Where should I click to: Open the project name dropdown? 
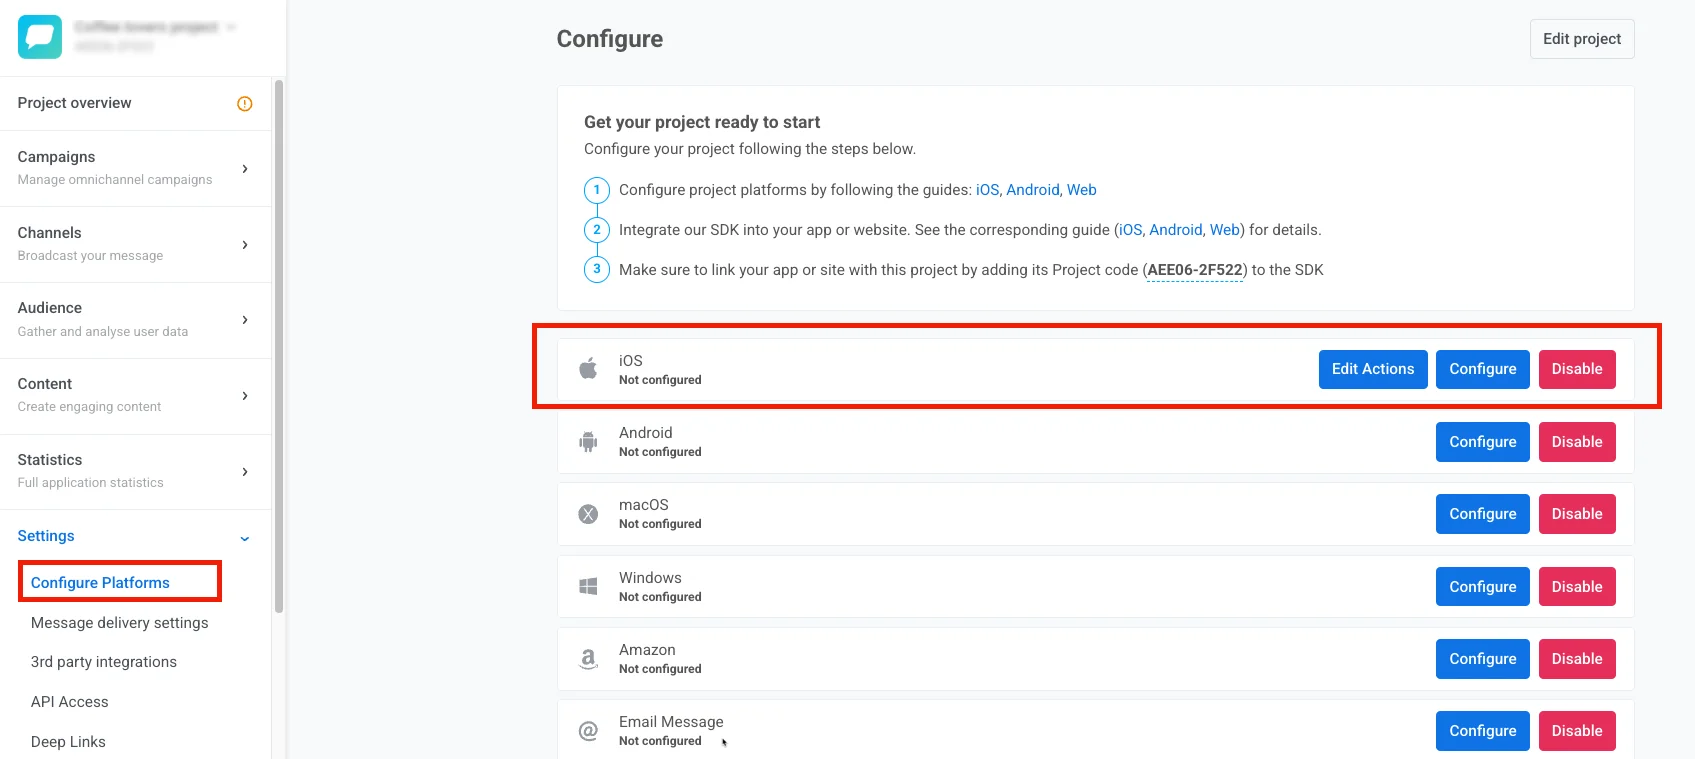pyautogui.click(x=154, y=28)
